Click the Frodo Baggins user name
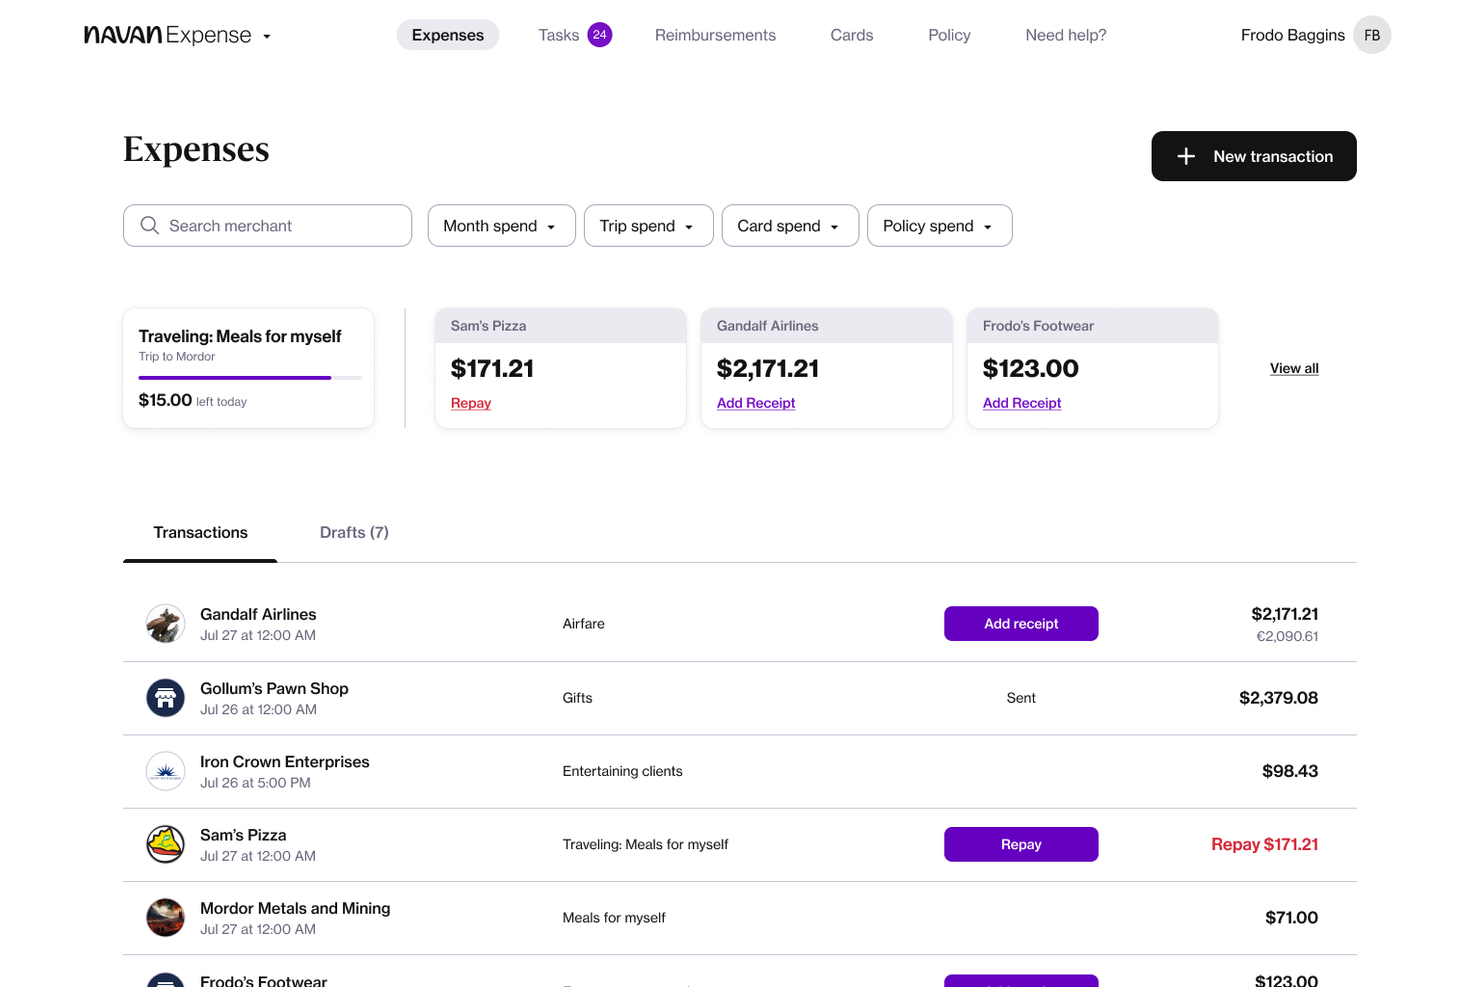This screenshot has width=1480, height=987. pyautogui.click(x=1293, y=35)
